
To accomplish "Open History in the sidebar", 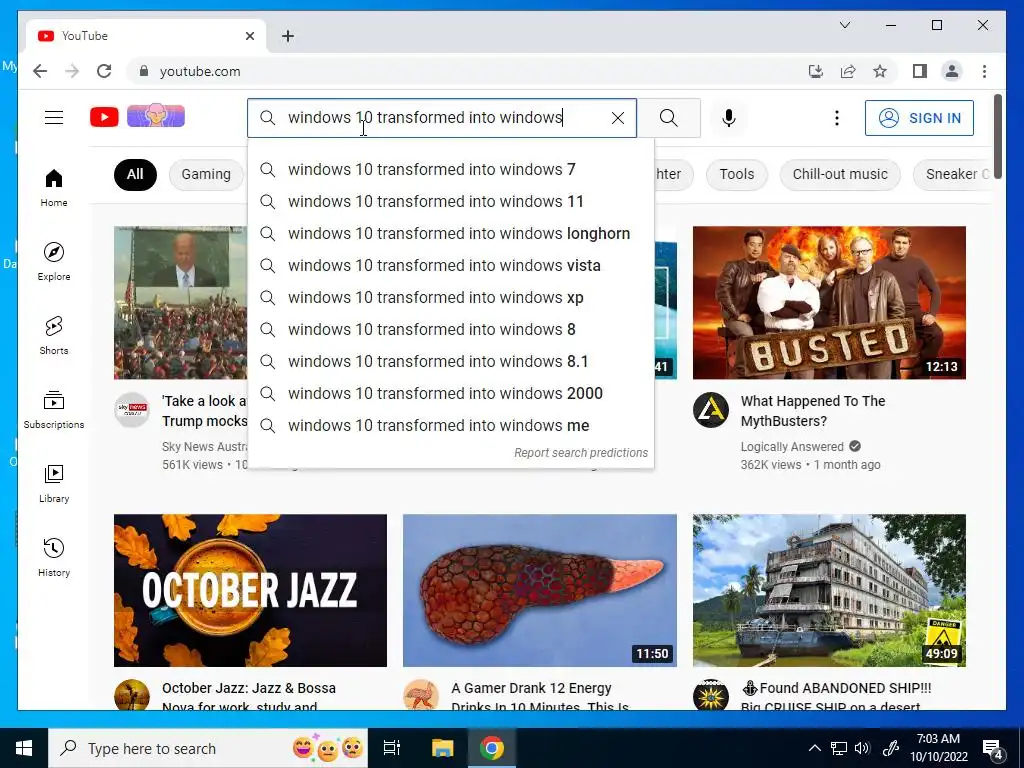I will [54, 557].
